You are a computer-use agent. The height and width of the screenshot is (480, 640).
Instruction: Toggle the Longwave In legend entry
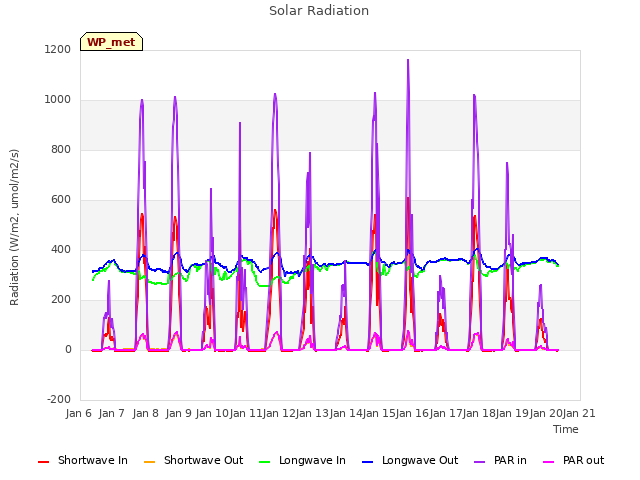(302, 460)
